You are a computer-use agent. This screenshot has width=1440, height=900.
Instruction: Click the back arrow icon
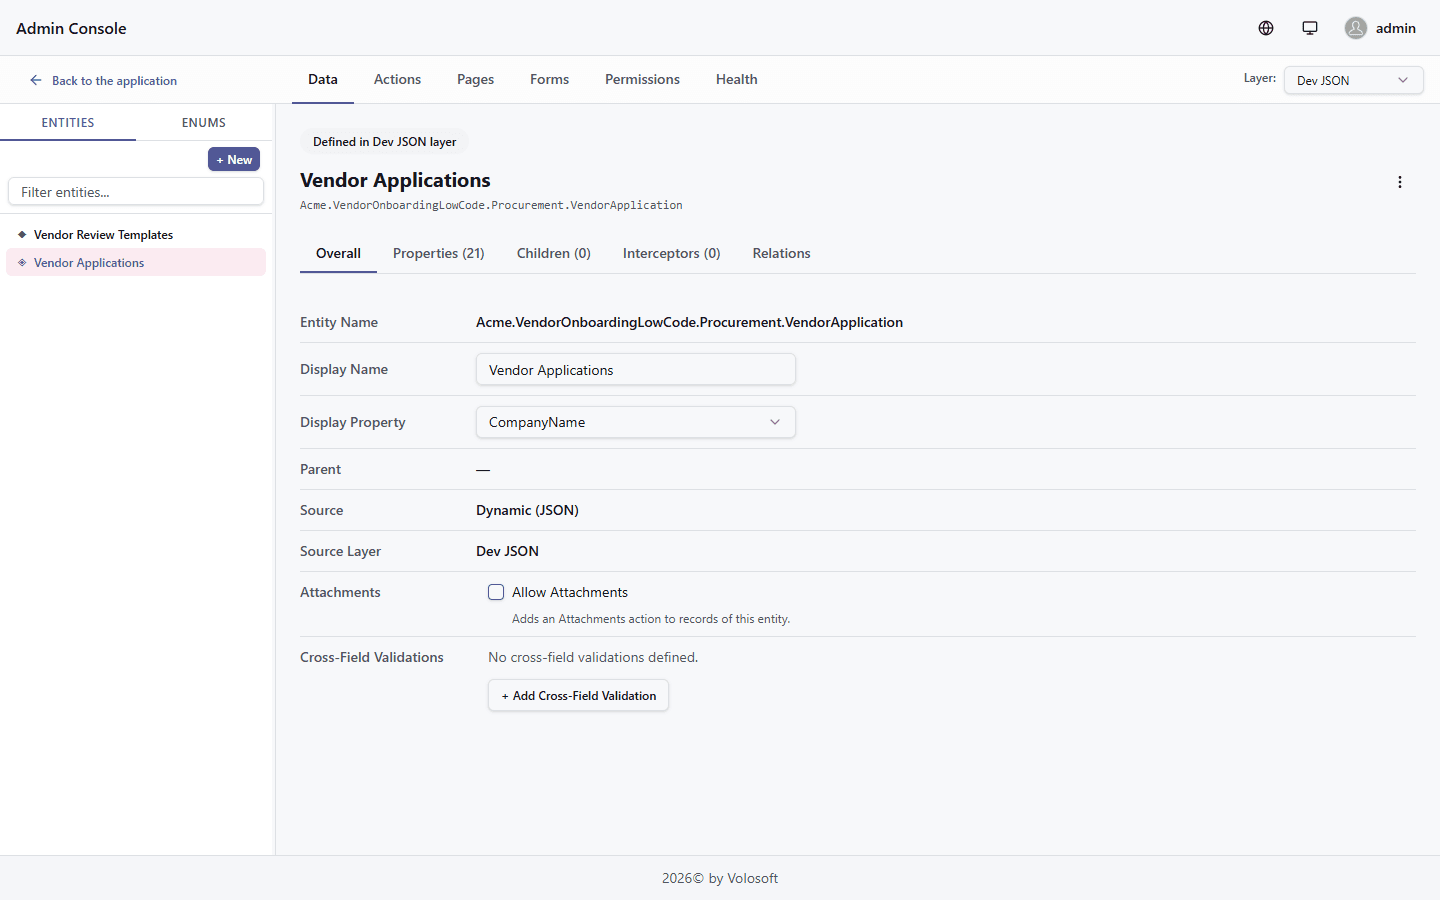pos(36,80)
